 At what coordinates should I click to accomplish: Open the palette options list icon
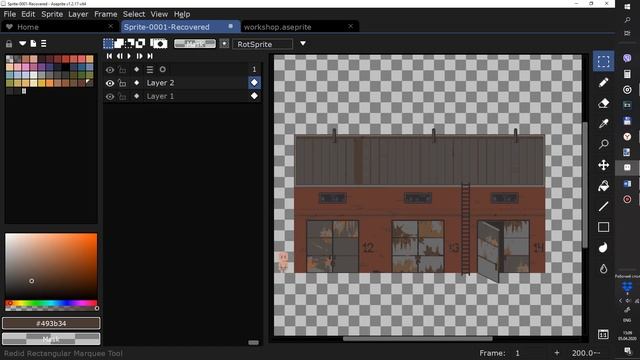[x=43, y=43]
